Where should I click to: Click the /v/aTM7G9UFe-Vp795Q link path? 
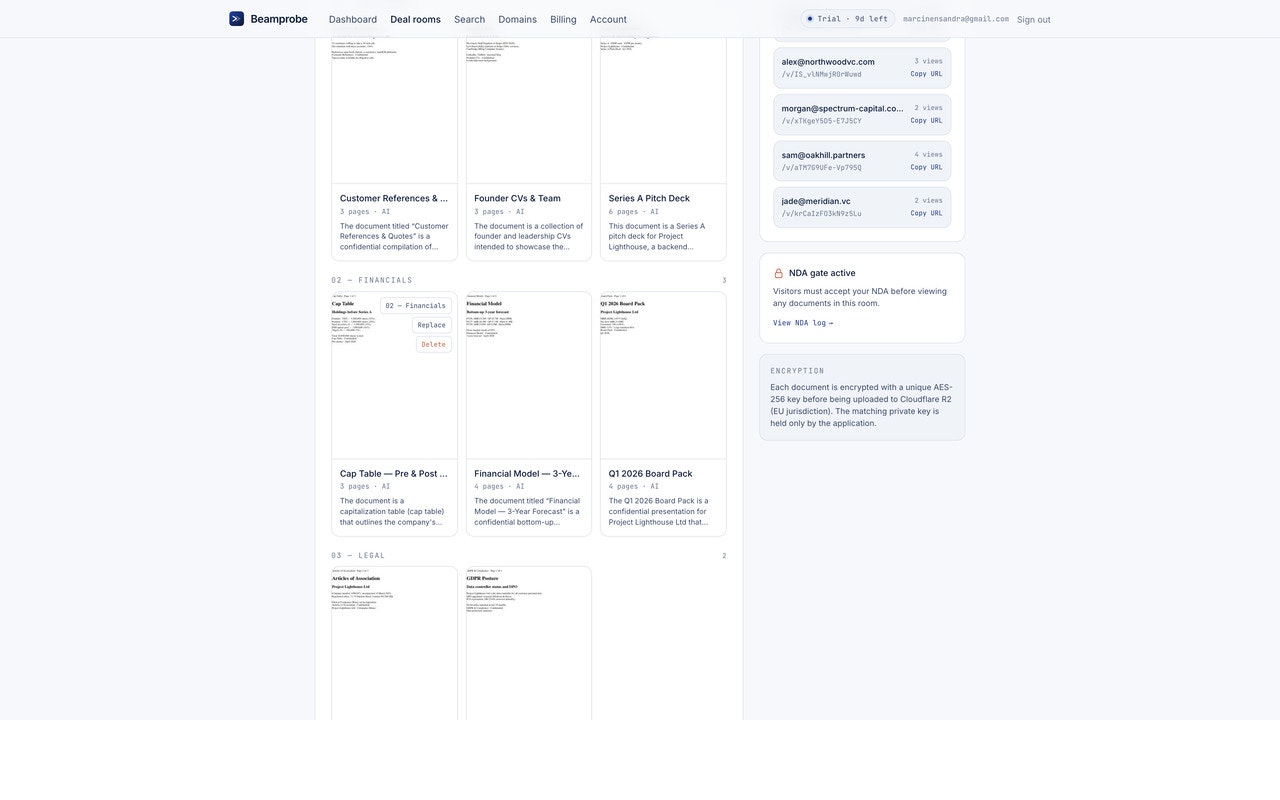(821, 167)
